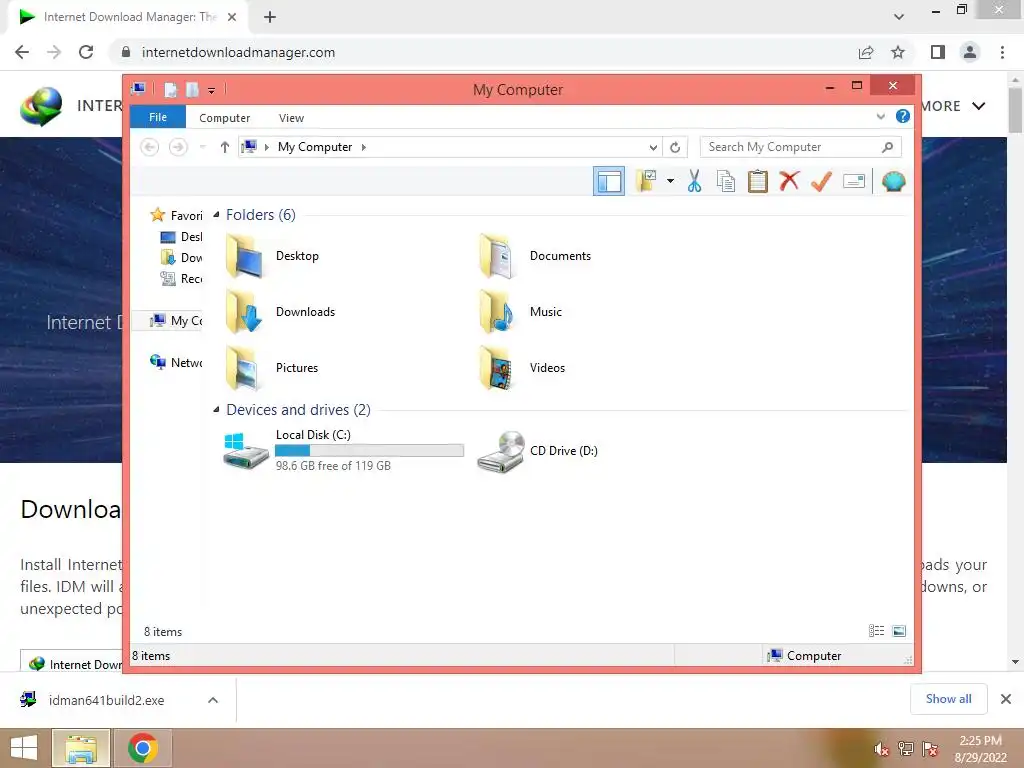Expand the My Computer breadcrumb arrow

coord(364,148)
